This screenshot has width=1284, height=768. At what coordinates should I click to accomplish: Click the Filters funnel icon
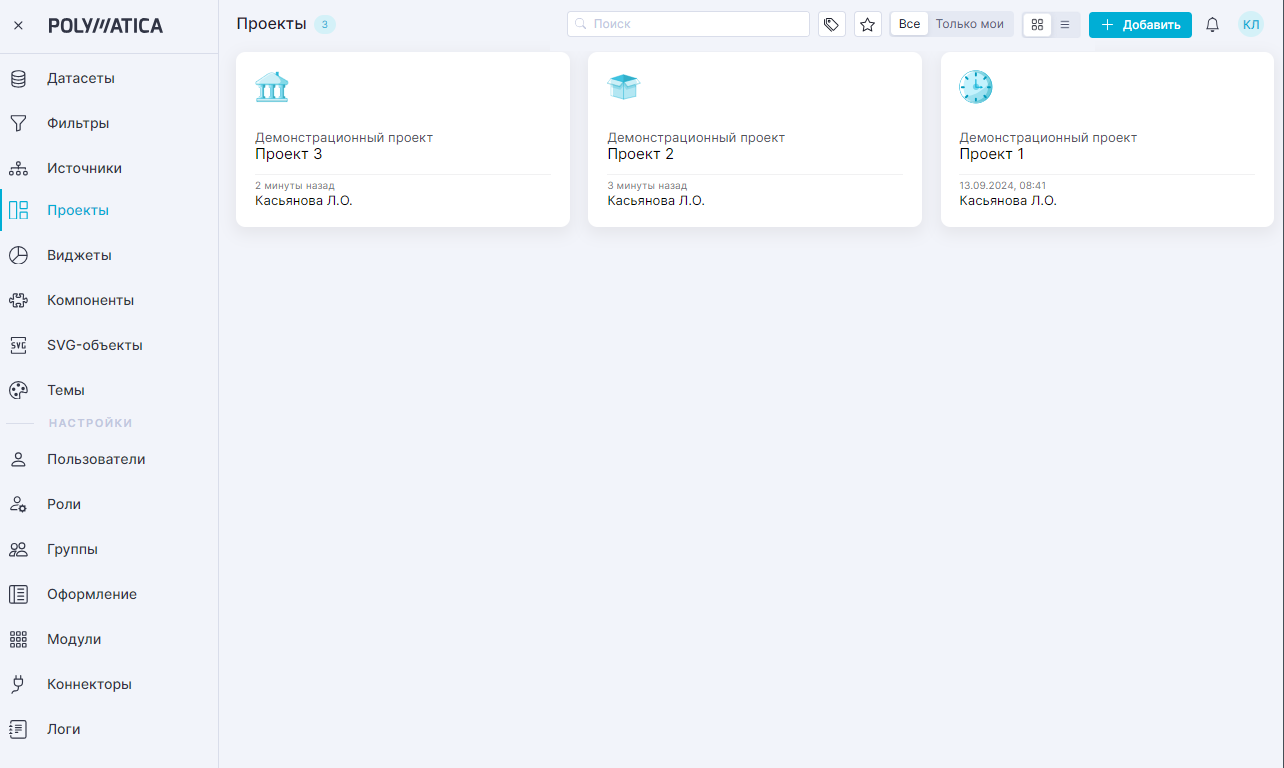(18, 123)
